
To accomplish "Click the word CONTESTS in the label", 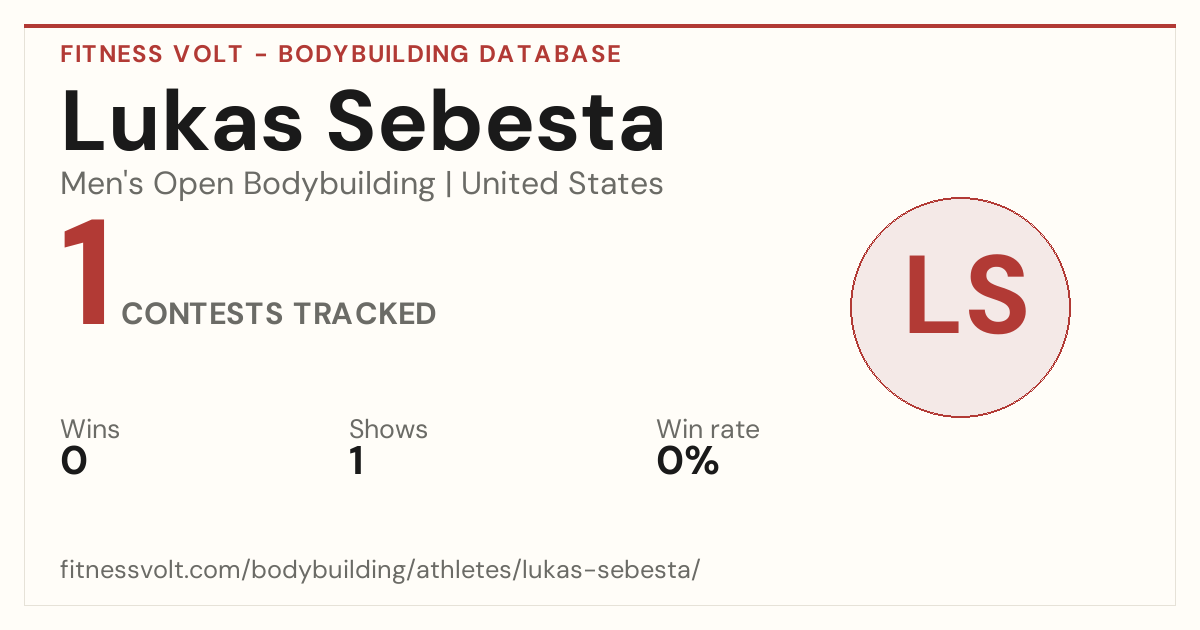I will pos(202,314).
